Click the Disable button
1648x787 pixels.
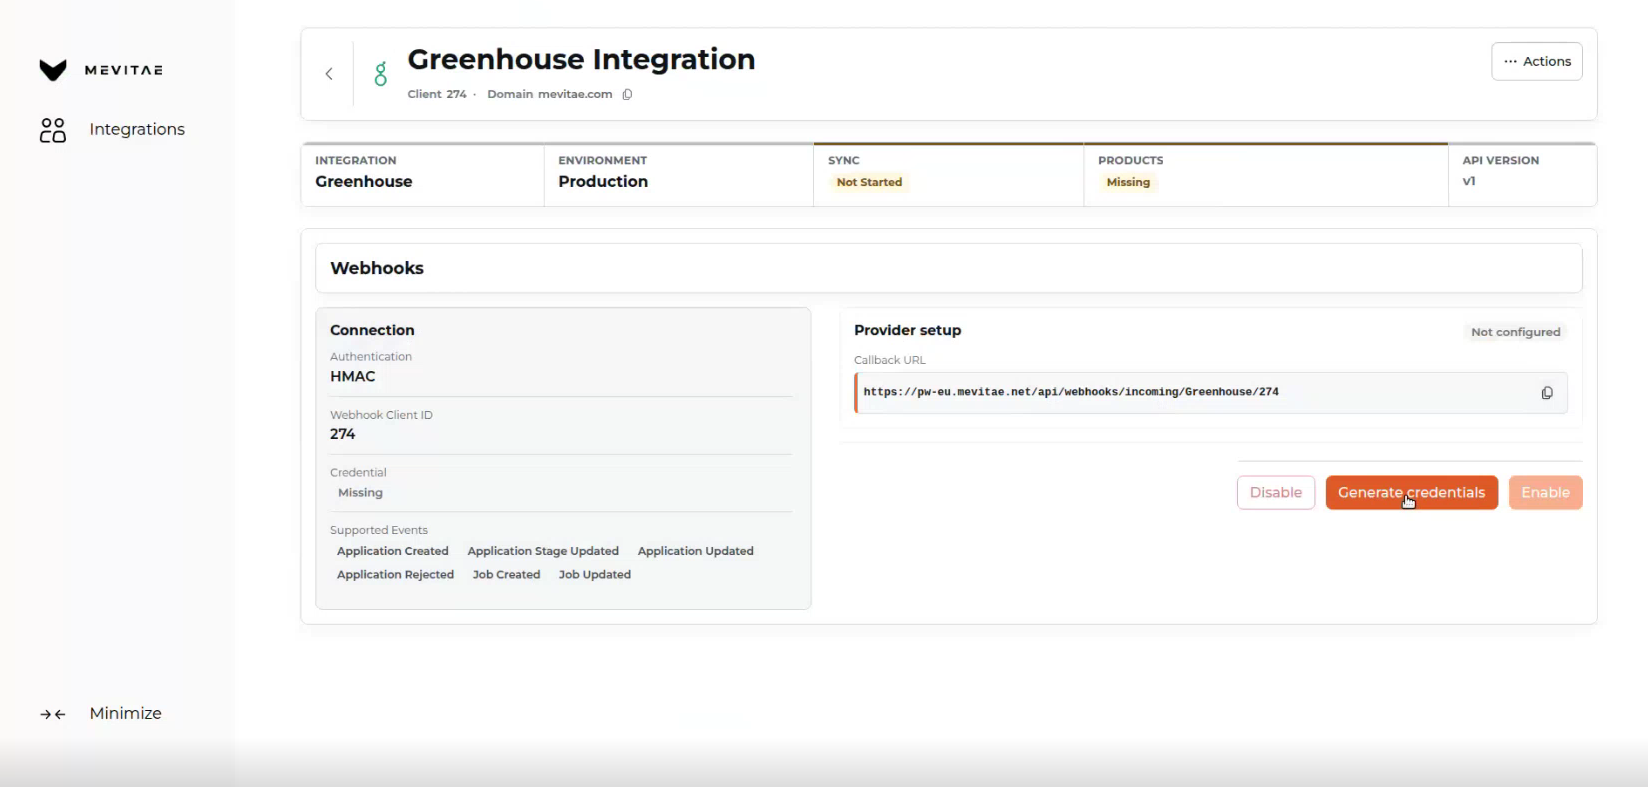click(1276, 492)
